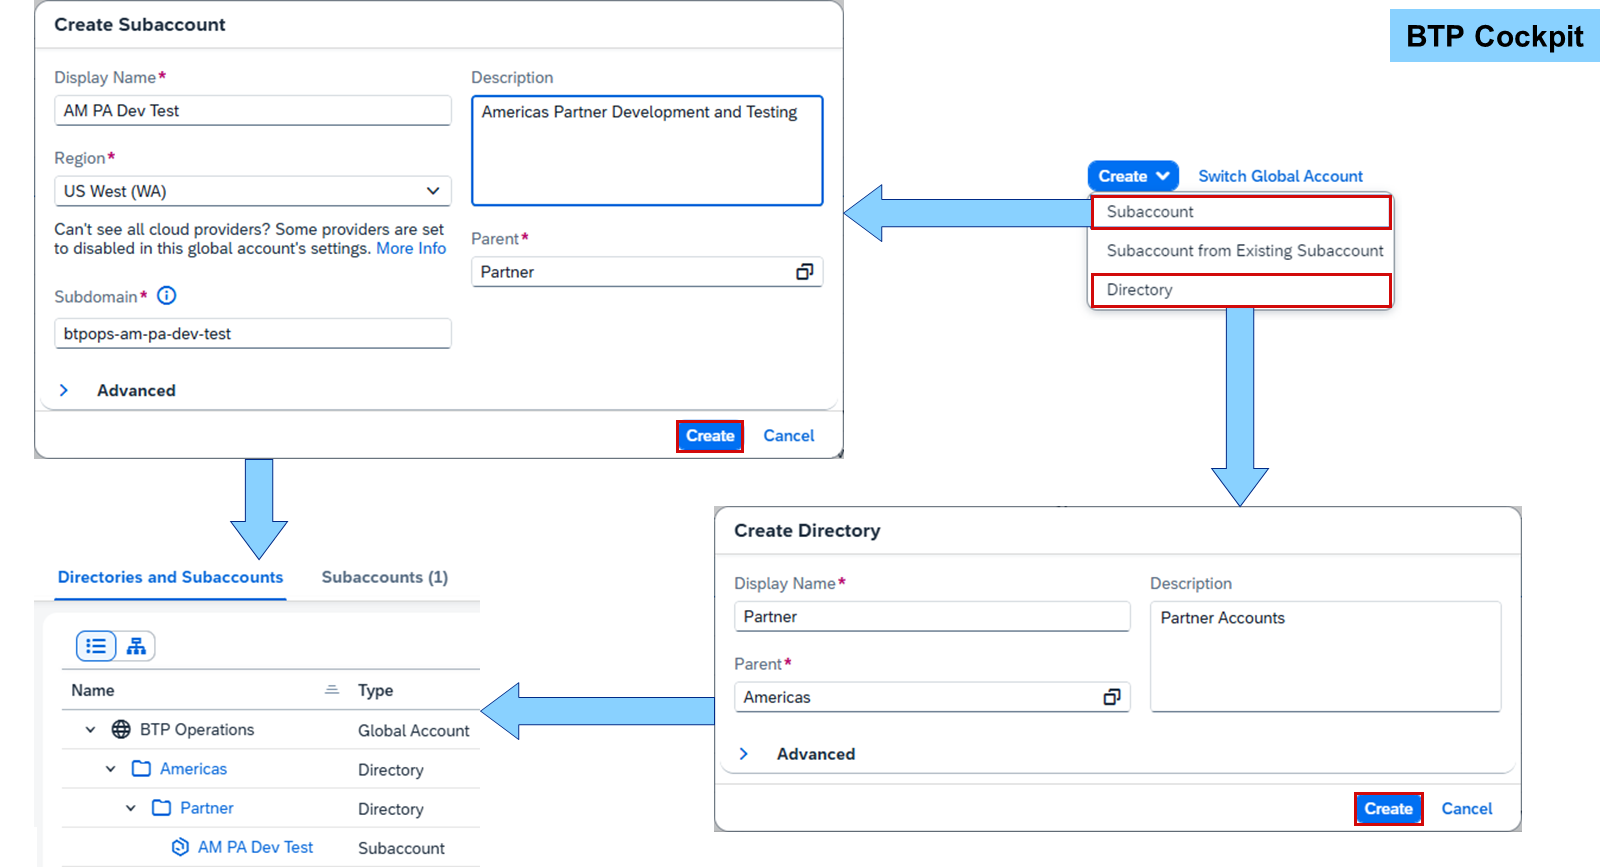Click the directory Description text area

pos(1326,656)
